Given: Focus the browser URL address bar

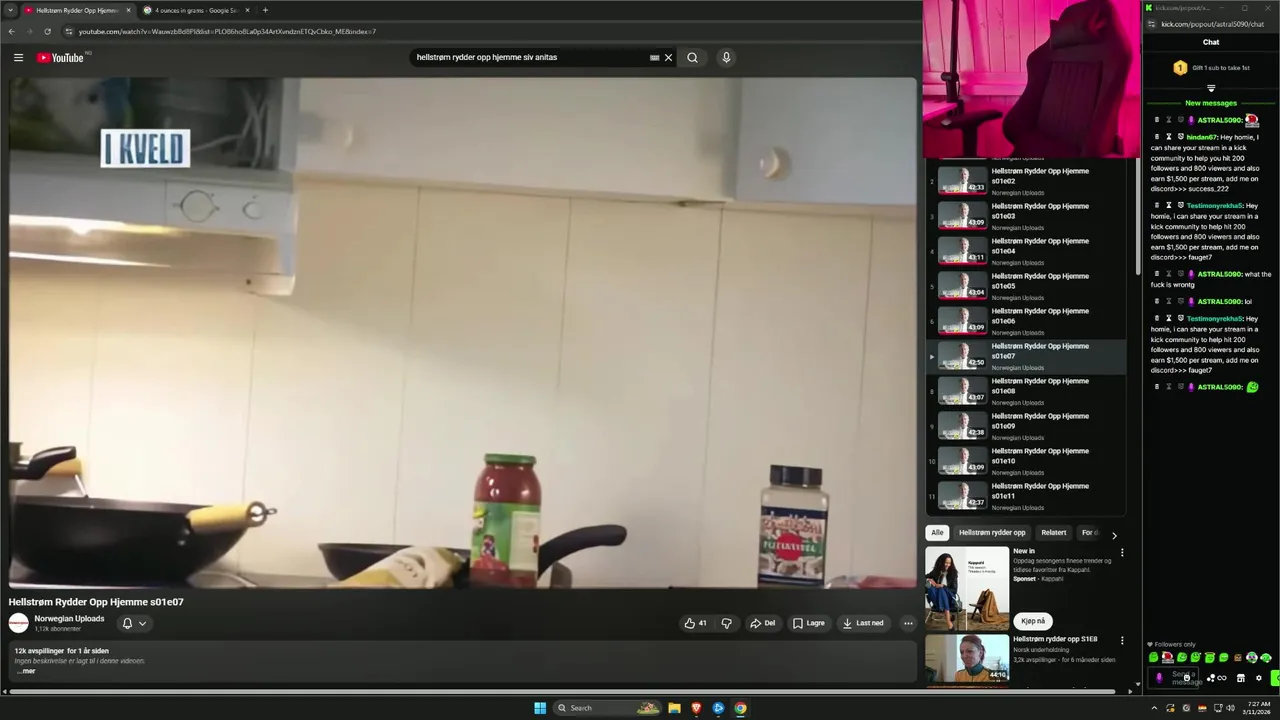Looking at the screenshot, I should pos(490,31).
